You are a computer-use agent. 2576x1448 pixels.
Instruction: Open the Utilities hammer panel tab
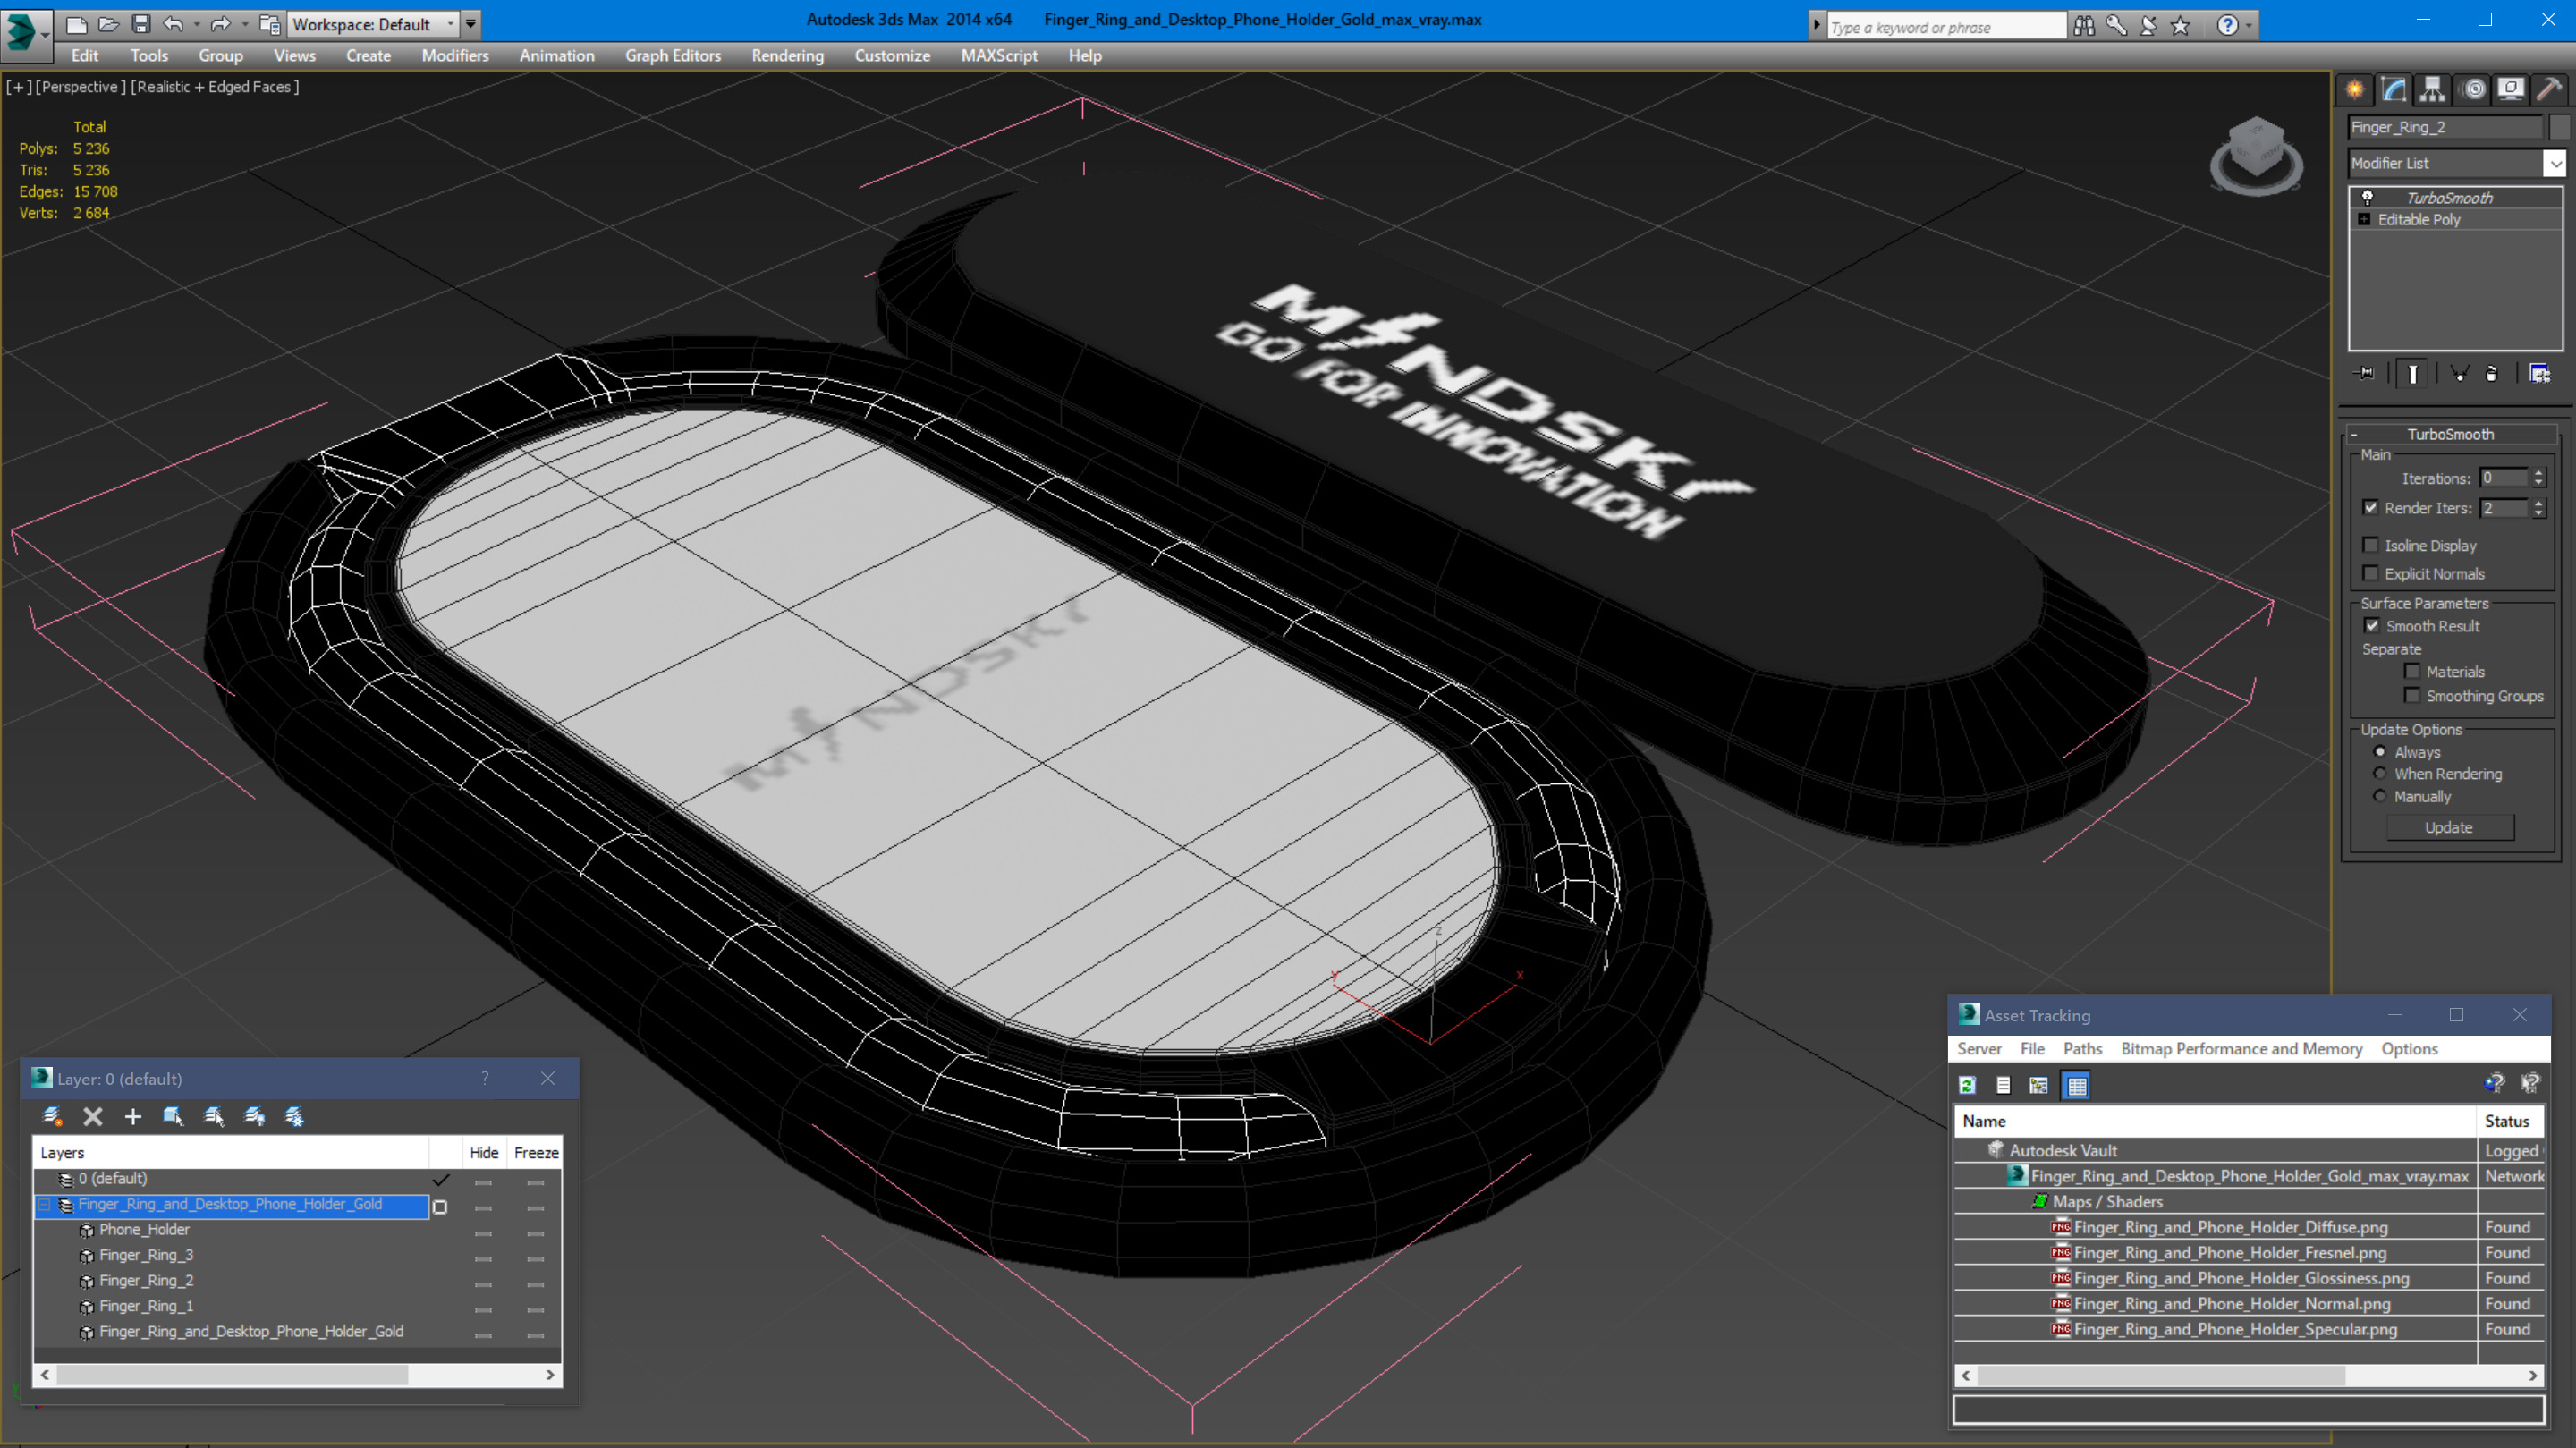pyautogui.click(x=2549, y=90)
